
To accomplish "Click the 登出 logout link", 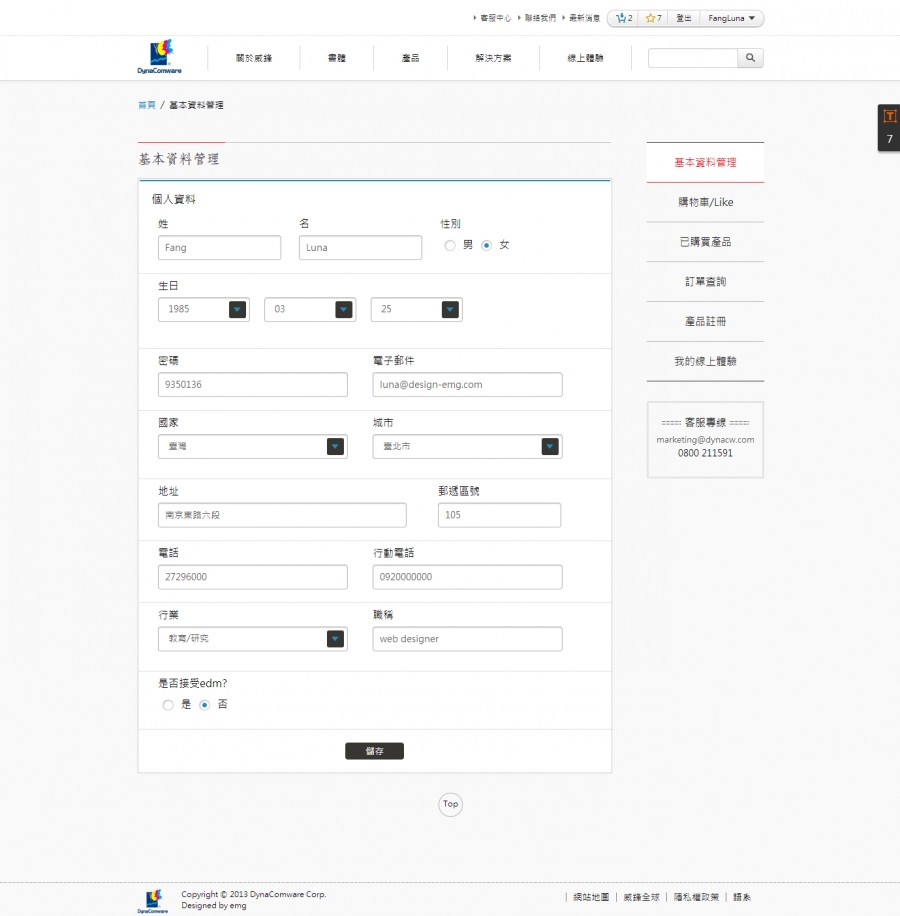I will (684, 18).
